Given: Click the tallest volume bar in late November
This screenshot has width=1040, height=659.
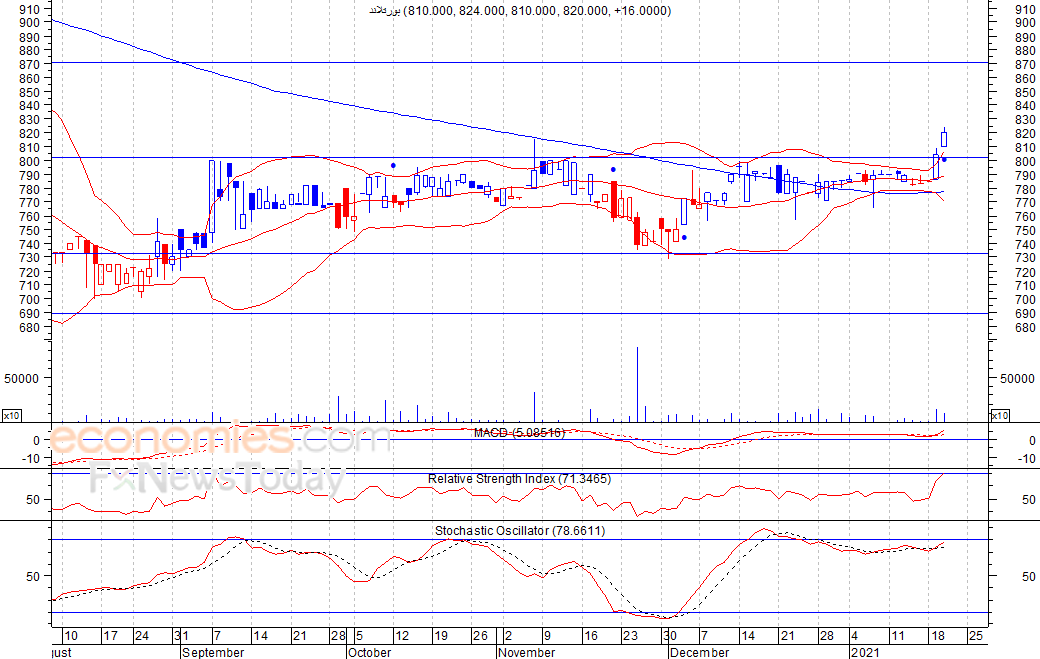Looking at the screenshot, I should point(637,385).
